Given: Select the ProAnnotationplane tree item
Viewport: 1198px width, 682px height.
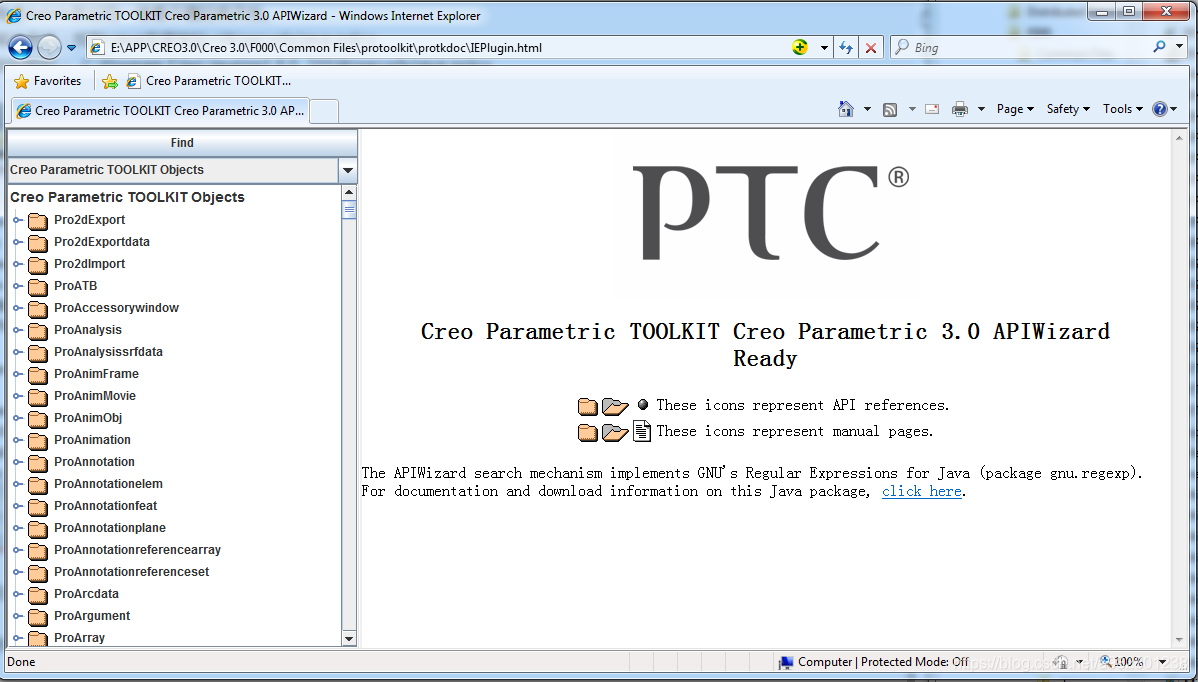Looking at the screenshot, I should (110, 528).
